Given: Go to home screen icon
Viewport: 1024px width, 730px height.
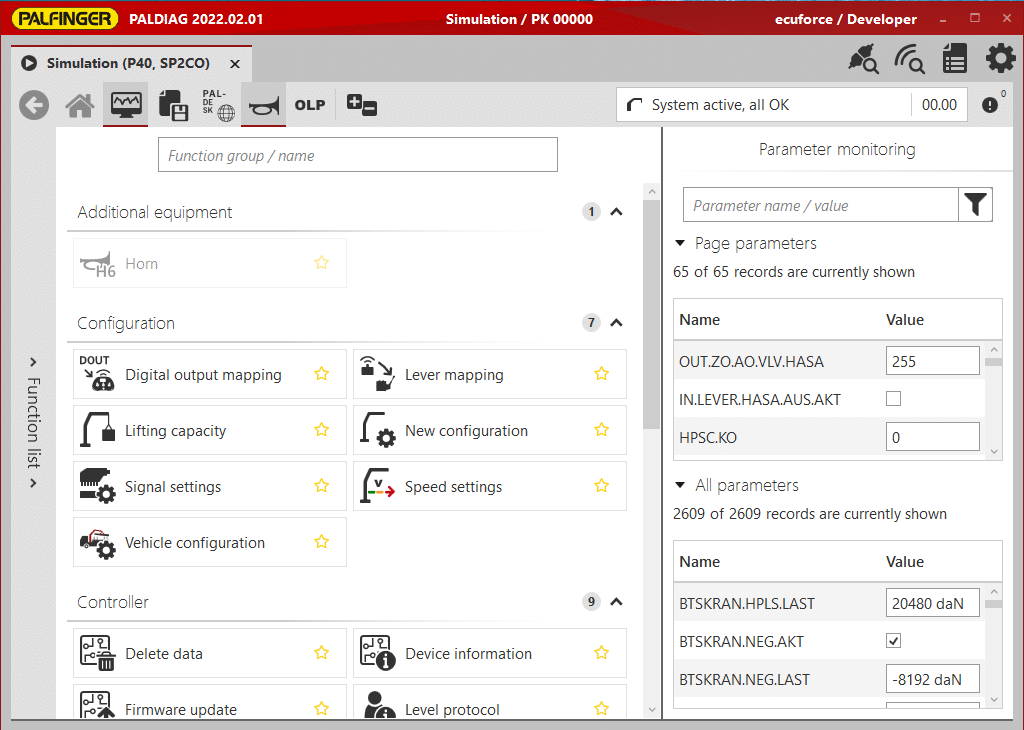Looking at the screenshot, I should [x=80, y=105].
